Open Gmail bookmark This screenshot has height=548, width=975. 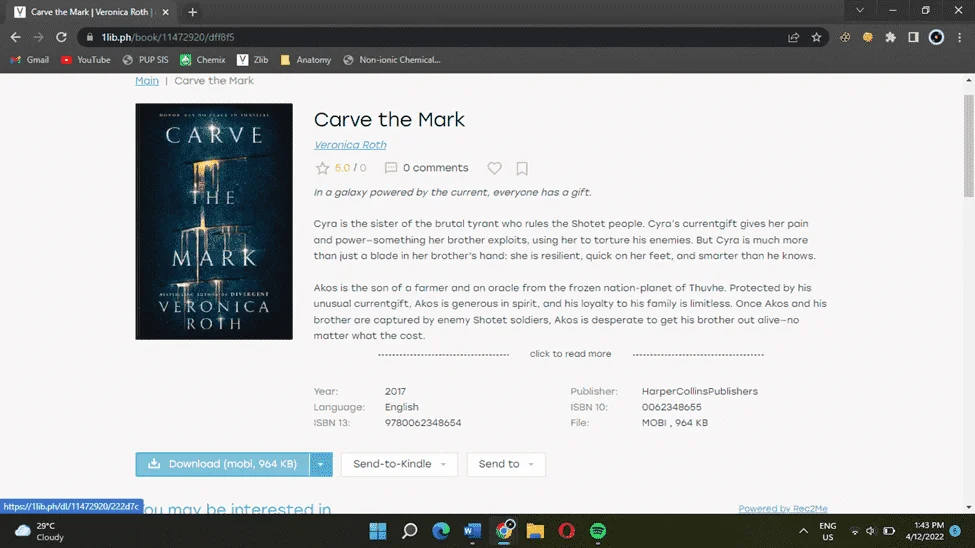pos(30,60)
